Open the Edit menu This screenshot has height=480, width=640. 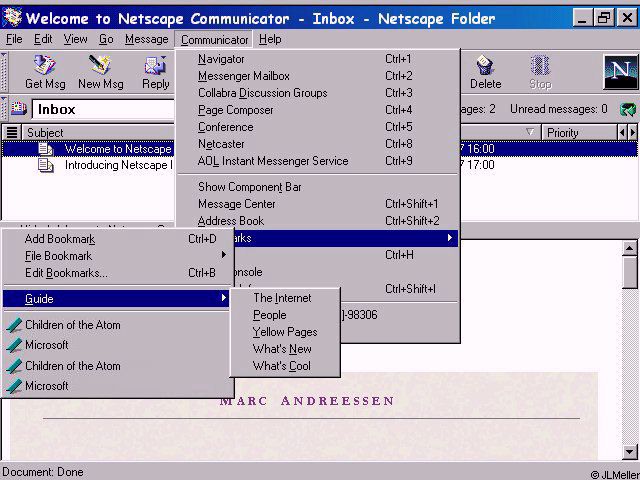(43, 39)
